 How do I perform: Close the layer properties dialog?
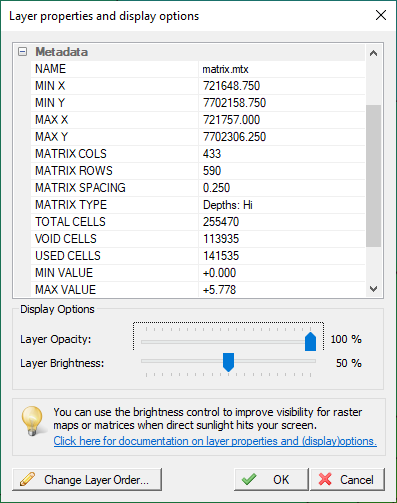point(381,15)
